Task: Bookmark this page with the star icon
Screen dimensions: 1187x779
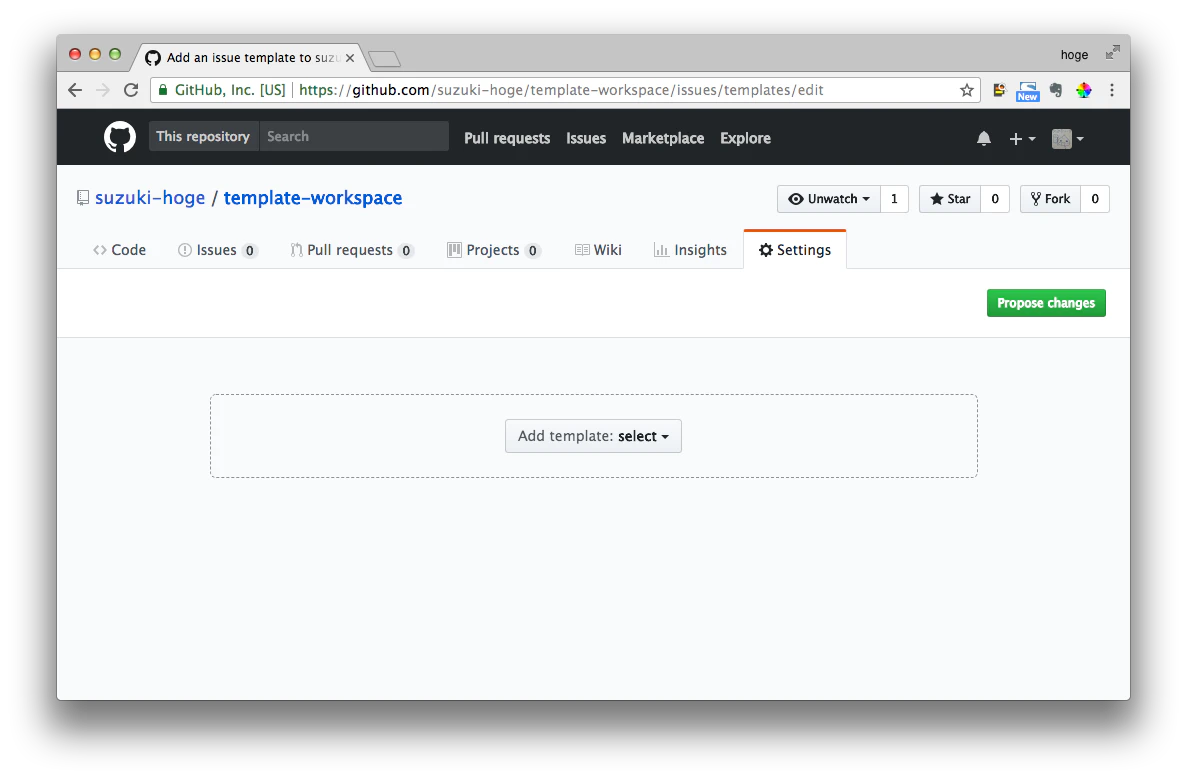Action: [967, 90]
